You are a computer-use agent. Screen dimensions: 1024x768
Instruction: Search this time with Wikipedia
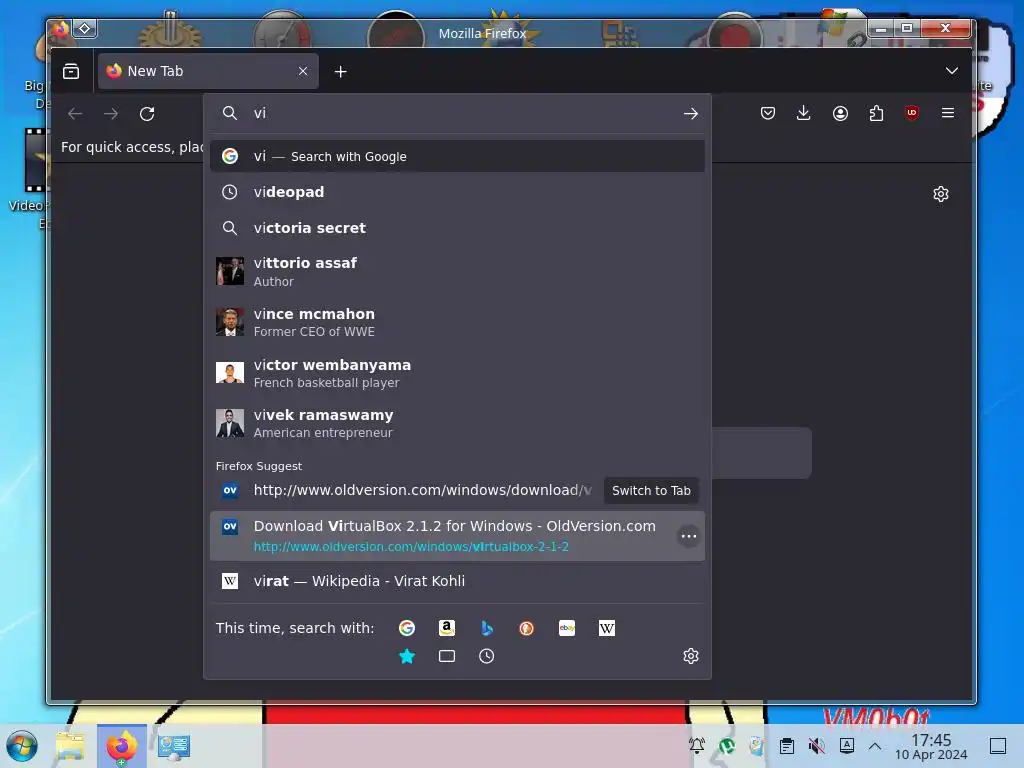(607, 628)
